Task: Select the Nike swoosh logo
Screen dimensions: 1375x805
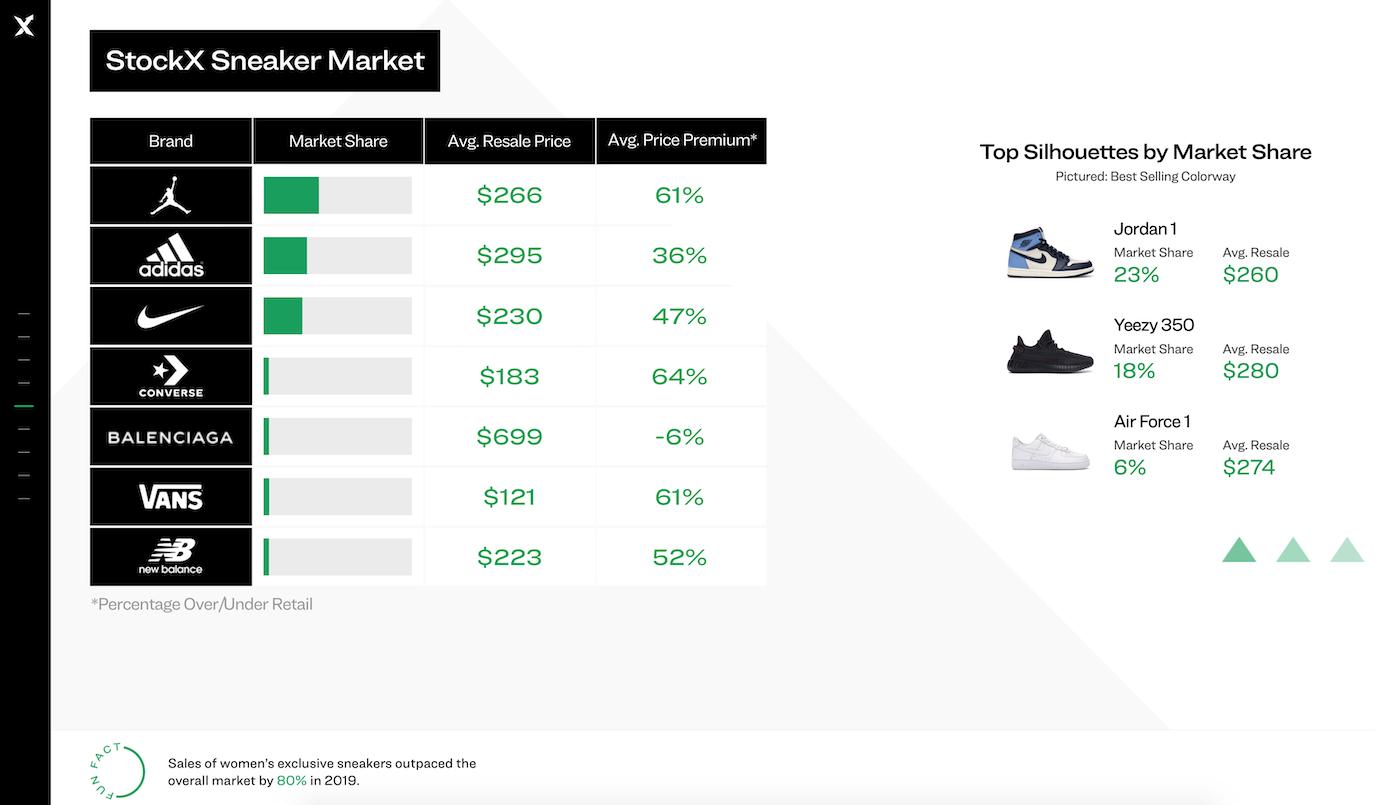Action: [x=171, y=316]
